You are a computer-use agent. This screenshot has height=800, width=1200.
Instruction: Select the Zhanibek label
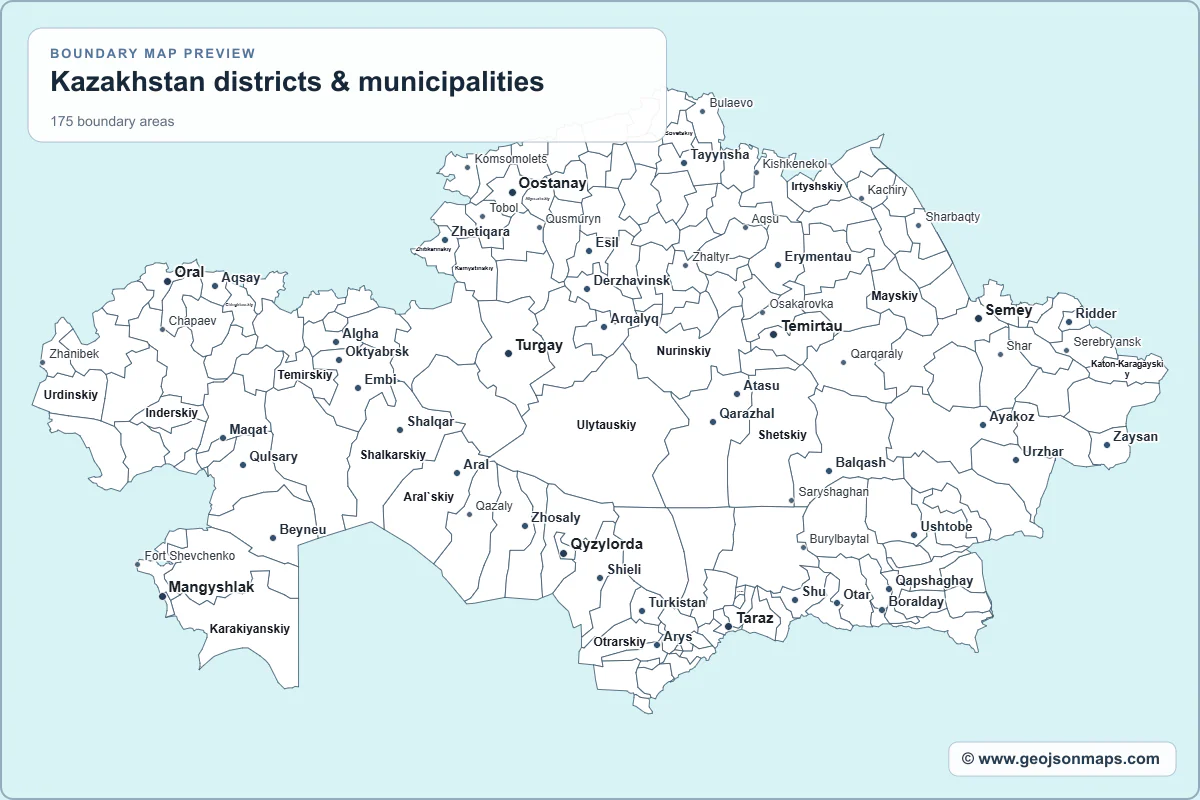(75, 355)
